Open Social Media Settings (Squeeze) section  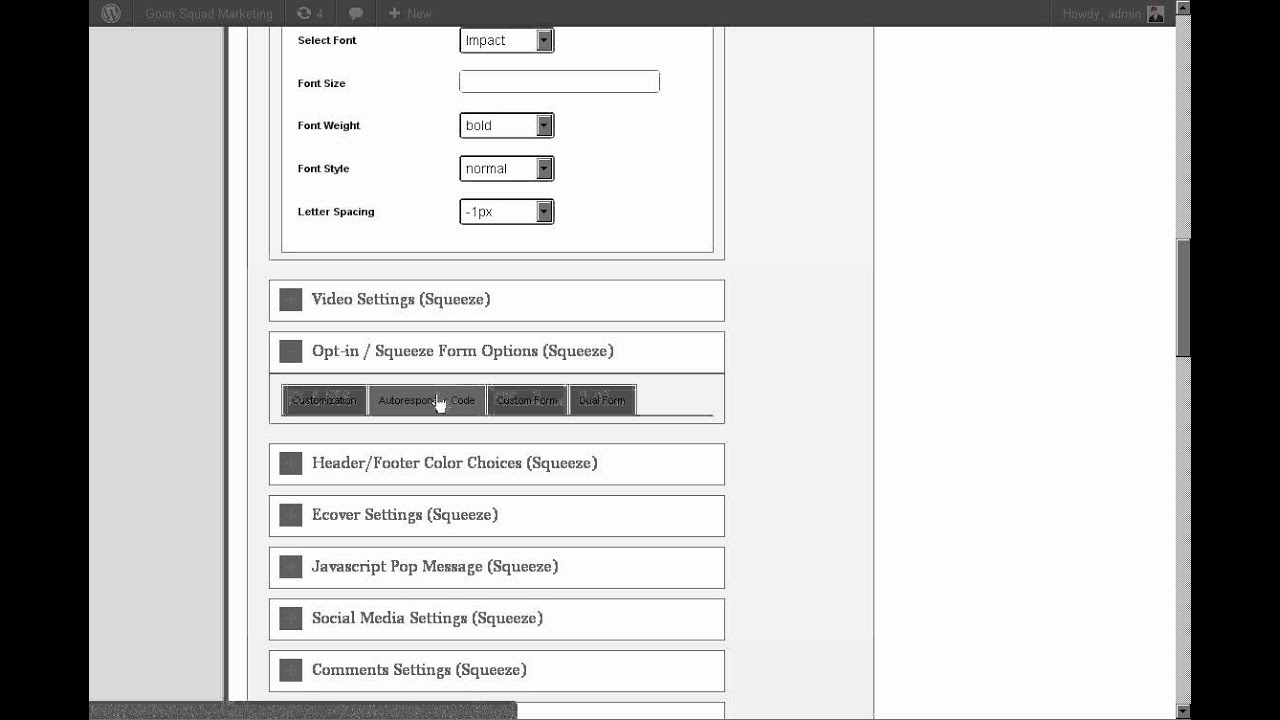click(496, 619)
